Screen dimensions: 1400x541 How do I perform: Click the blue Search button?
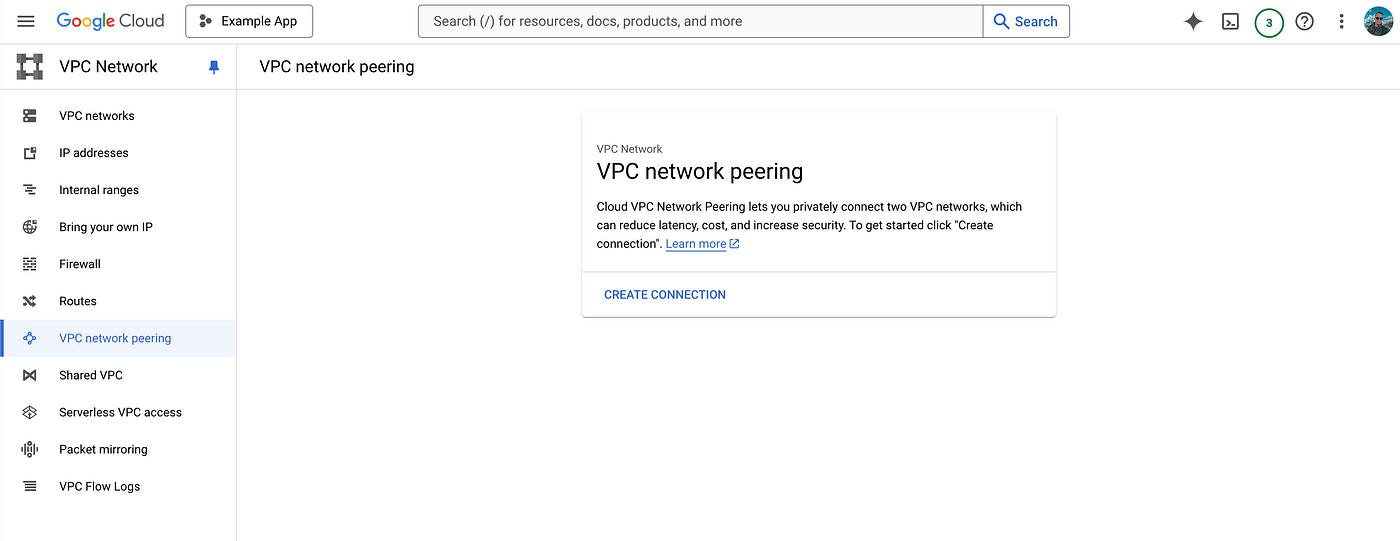(1026, 21)
